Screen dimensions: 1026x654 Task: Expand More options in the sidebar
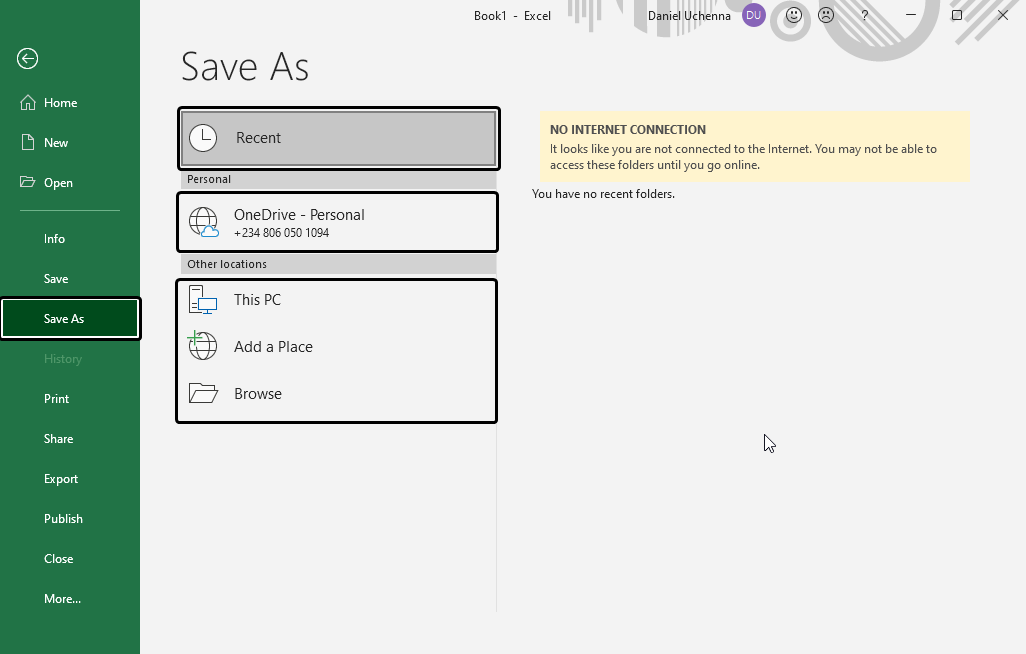tap(62, 598)
